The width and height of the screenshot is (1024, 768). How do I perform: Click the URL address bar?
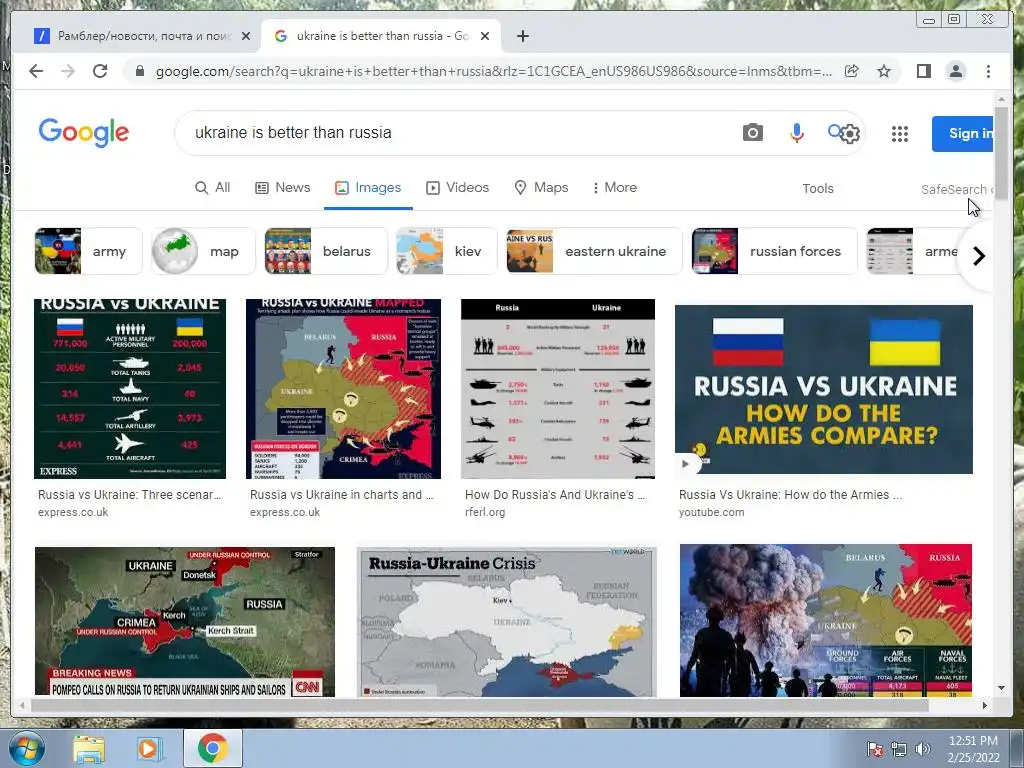pyautogui.click(x=494, y=71)
